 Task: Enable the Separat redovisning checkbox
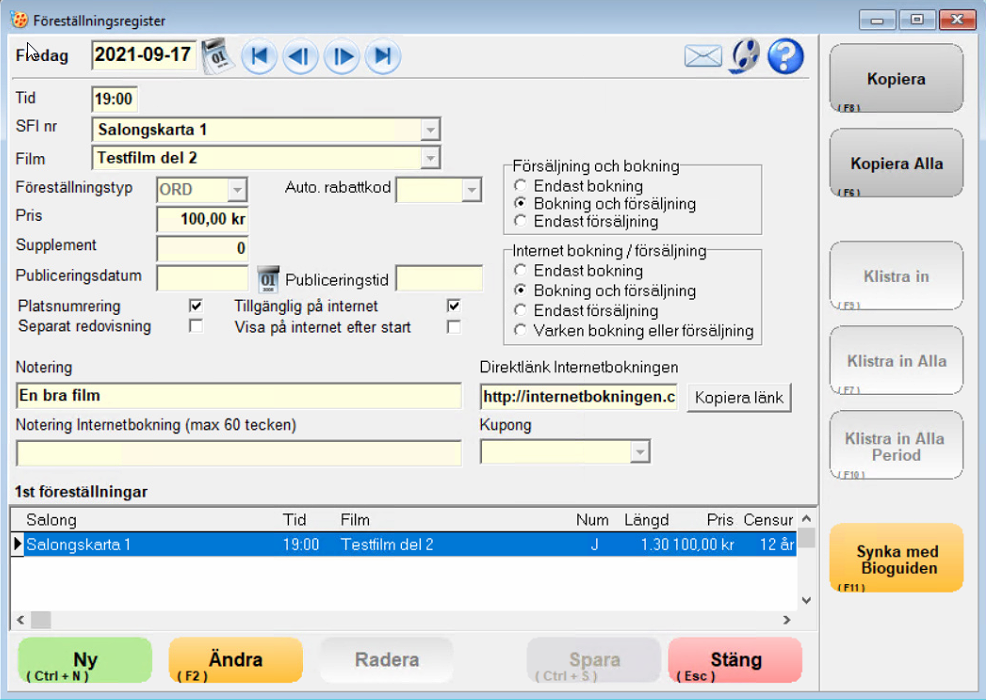tap(196, 326)
